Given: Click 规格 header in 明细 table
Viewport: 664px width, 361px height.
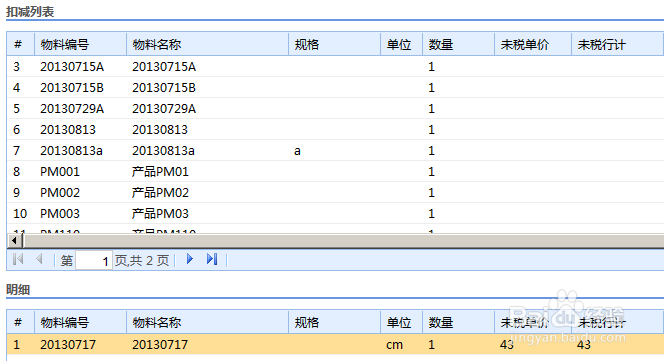Looking at the screenshot, I should (335, 322).
